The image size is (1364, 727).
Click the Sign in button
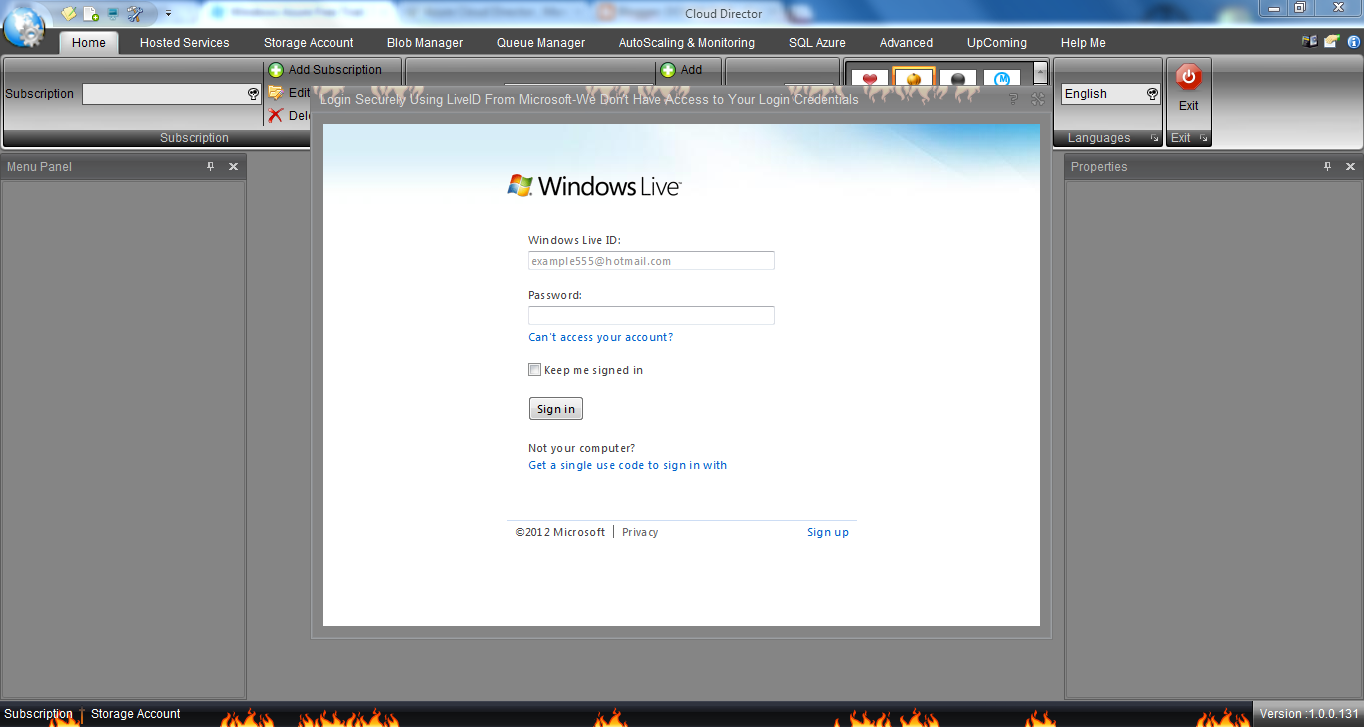(555, 409)
